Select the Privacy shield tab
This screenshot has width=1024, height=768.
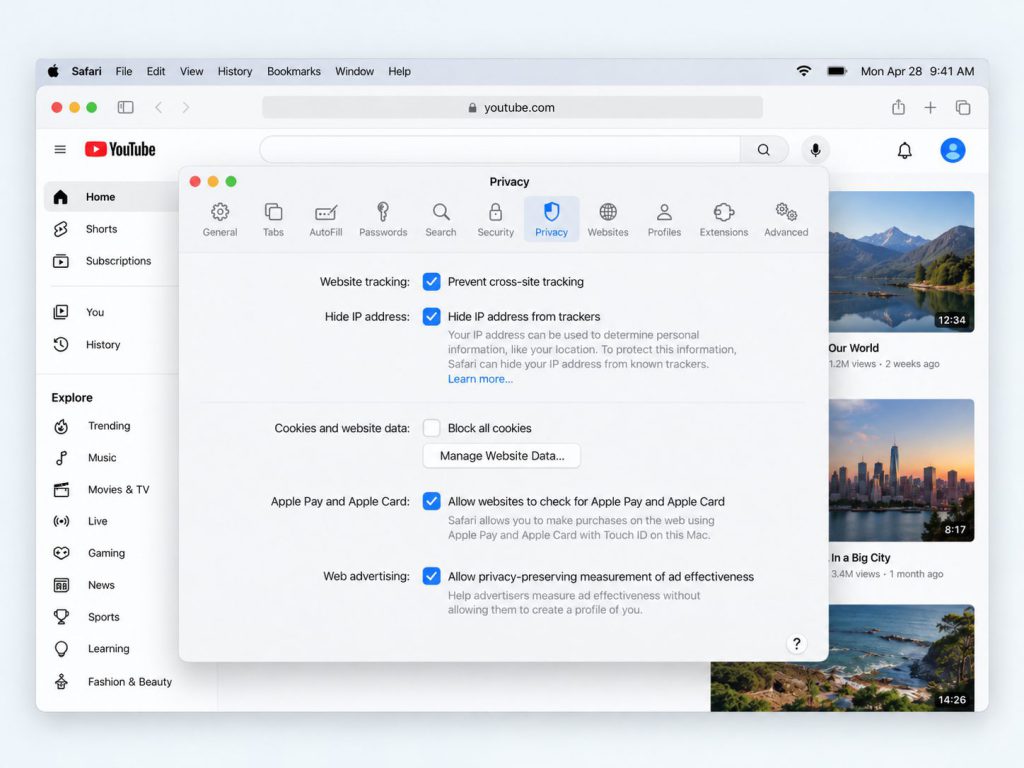[x=552, y=219]
